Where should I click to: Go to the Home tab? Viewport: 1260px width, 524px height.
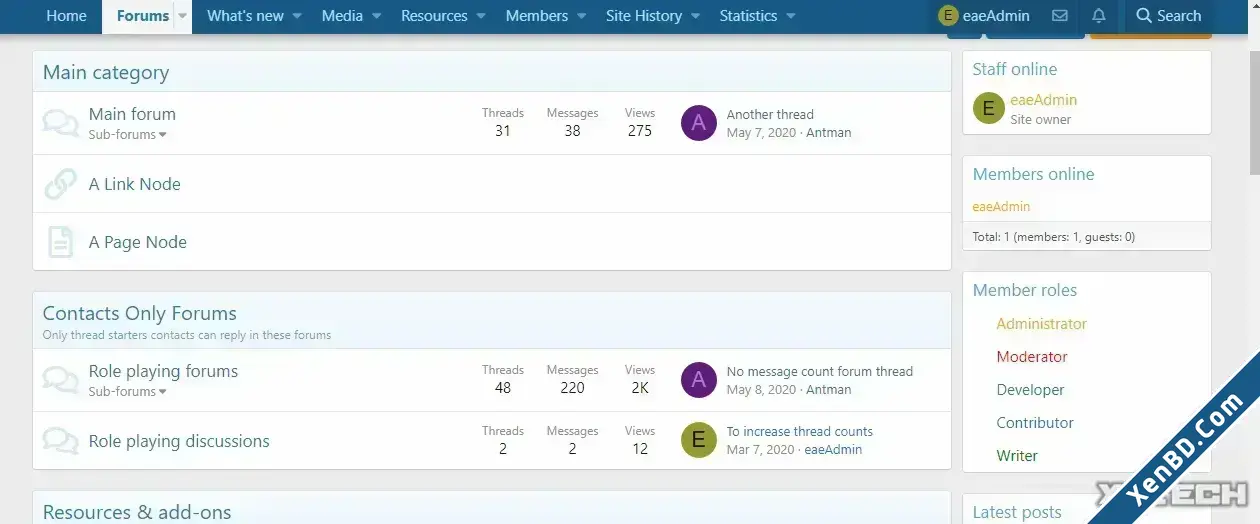pos(67,16)
